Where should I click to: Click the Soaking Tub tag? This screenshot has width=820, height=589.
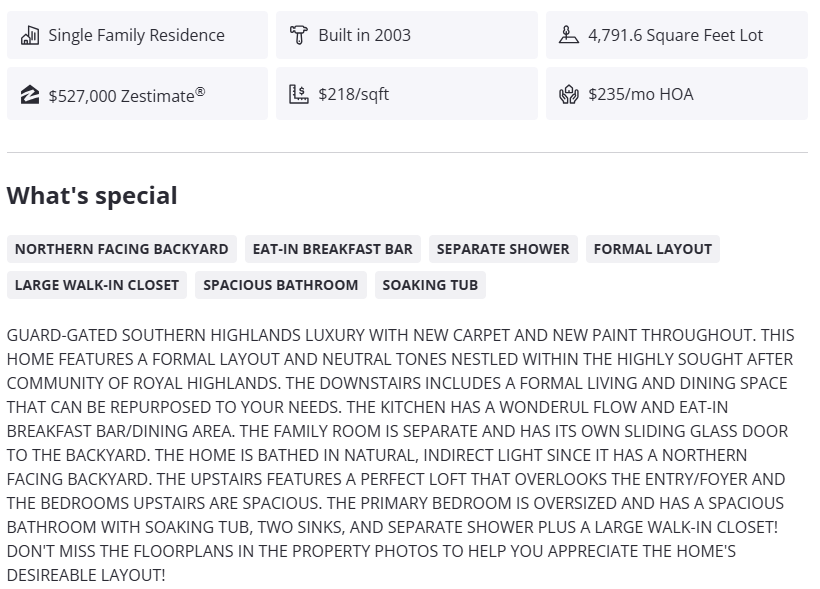pos(430,285)
